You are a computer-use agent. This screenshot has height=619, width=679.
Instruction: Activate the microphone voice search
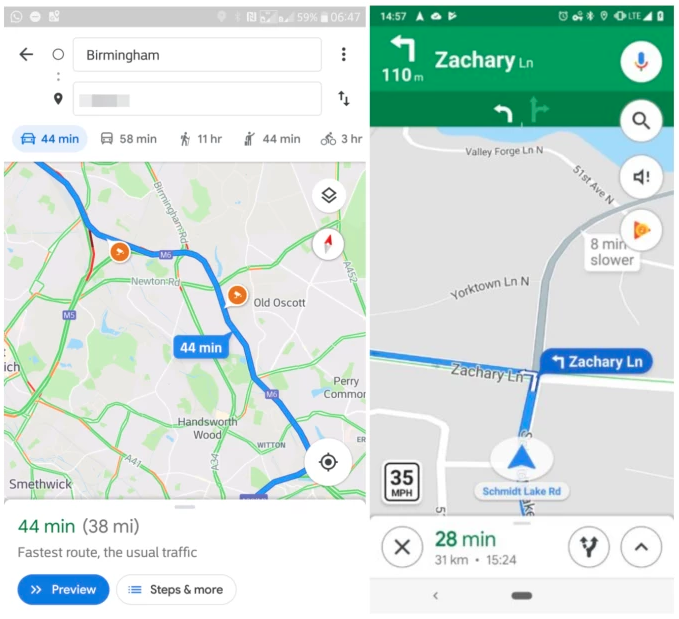(x=641, y=61)
